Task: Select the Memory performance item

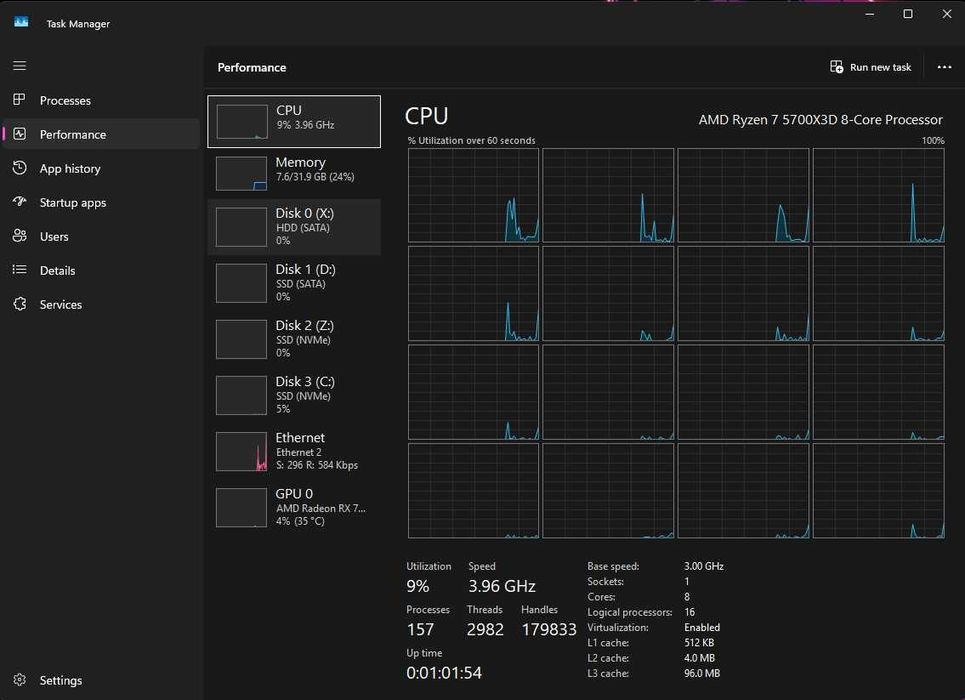Action: [294, 173]
